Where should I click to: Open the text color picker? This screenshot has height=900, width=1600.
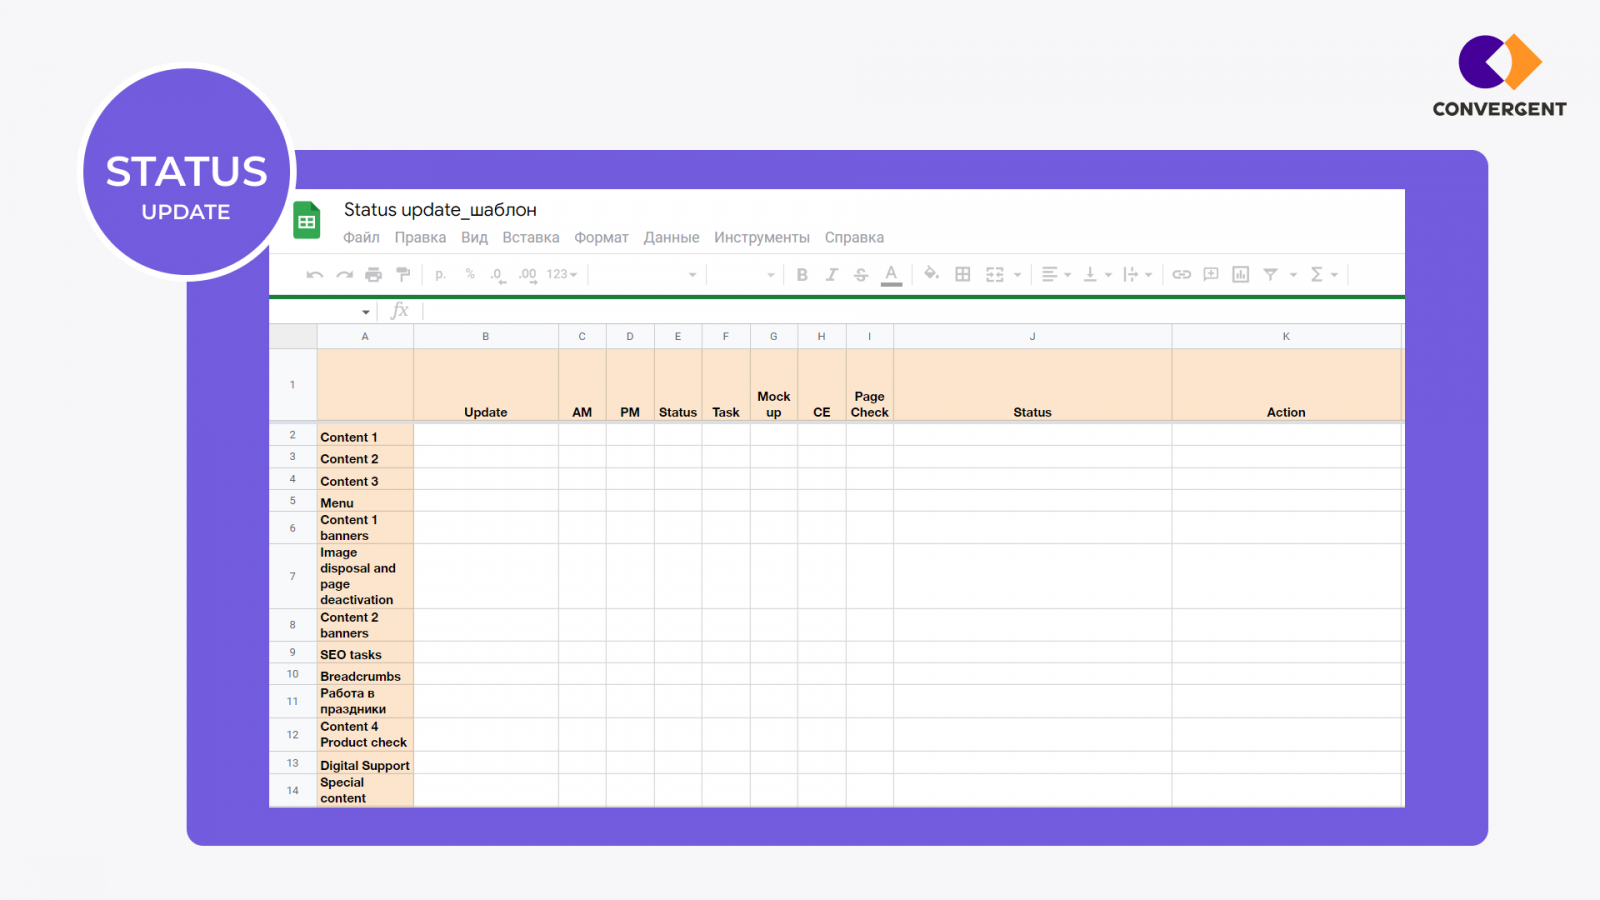tap(891, 275)
